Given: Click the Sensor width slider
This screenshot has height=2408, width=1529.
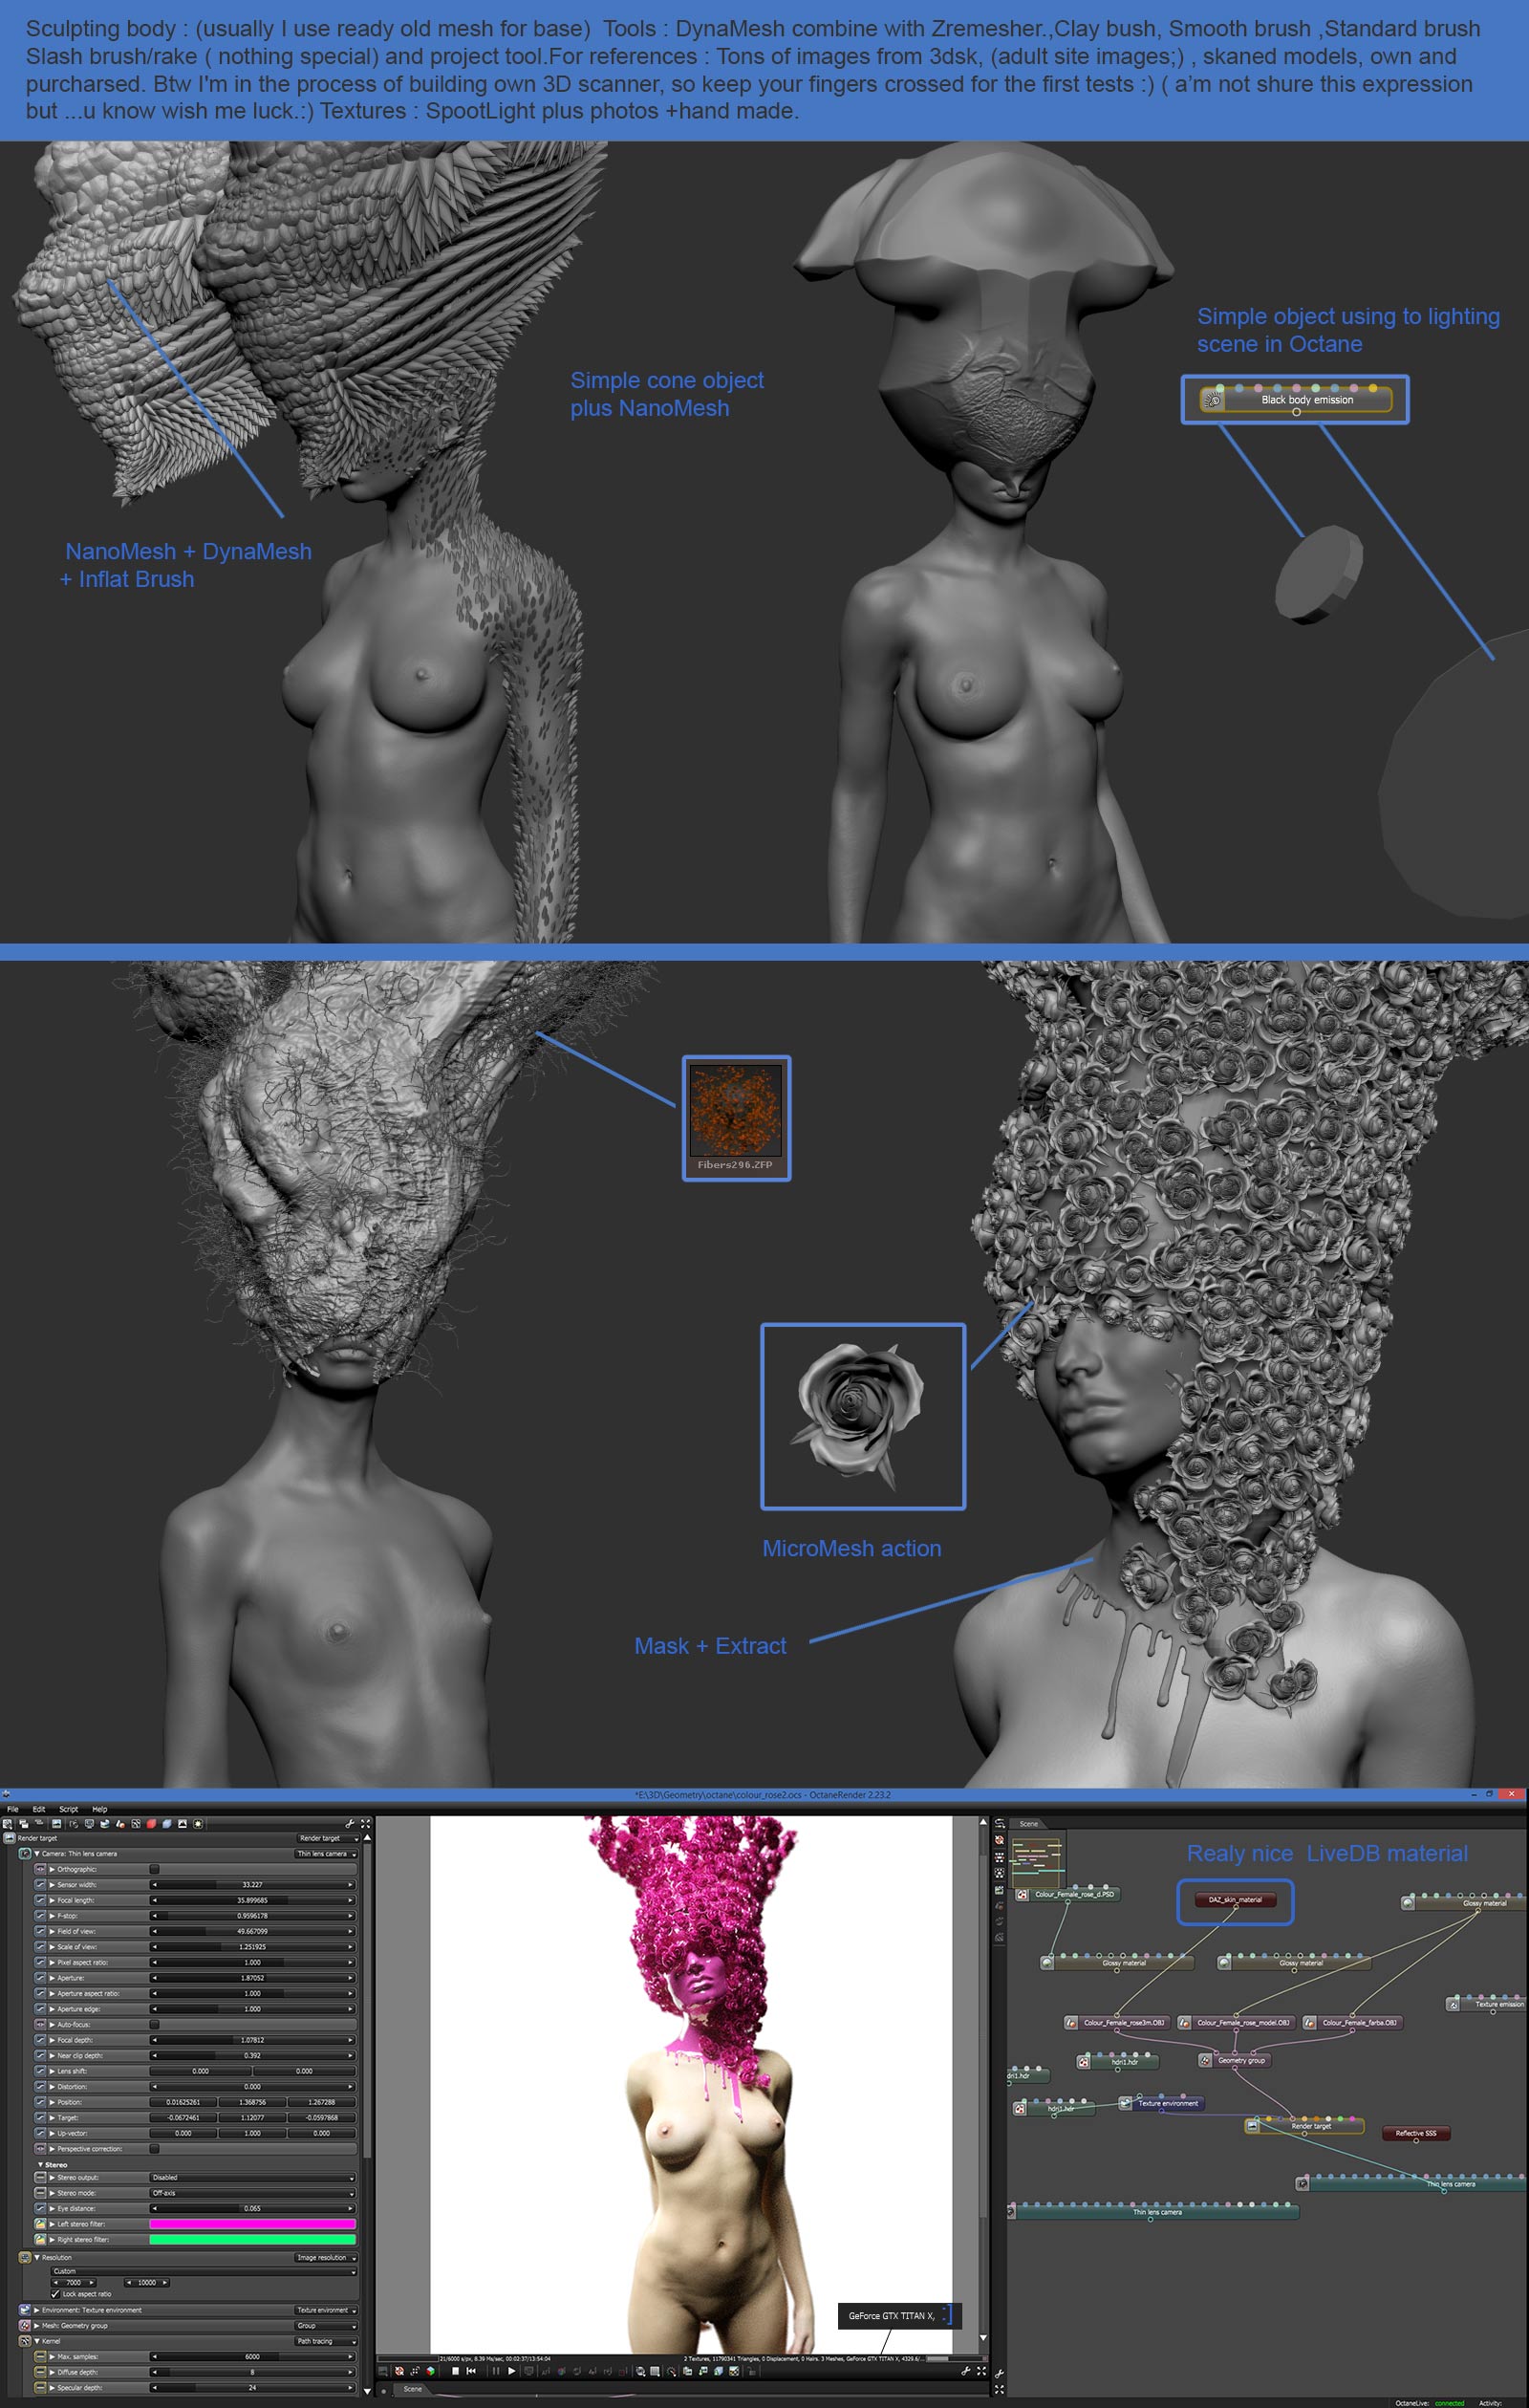Looking at the screenshot, I should tap(252, 1885).
